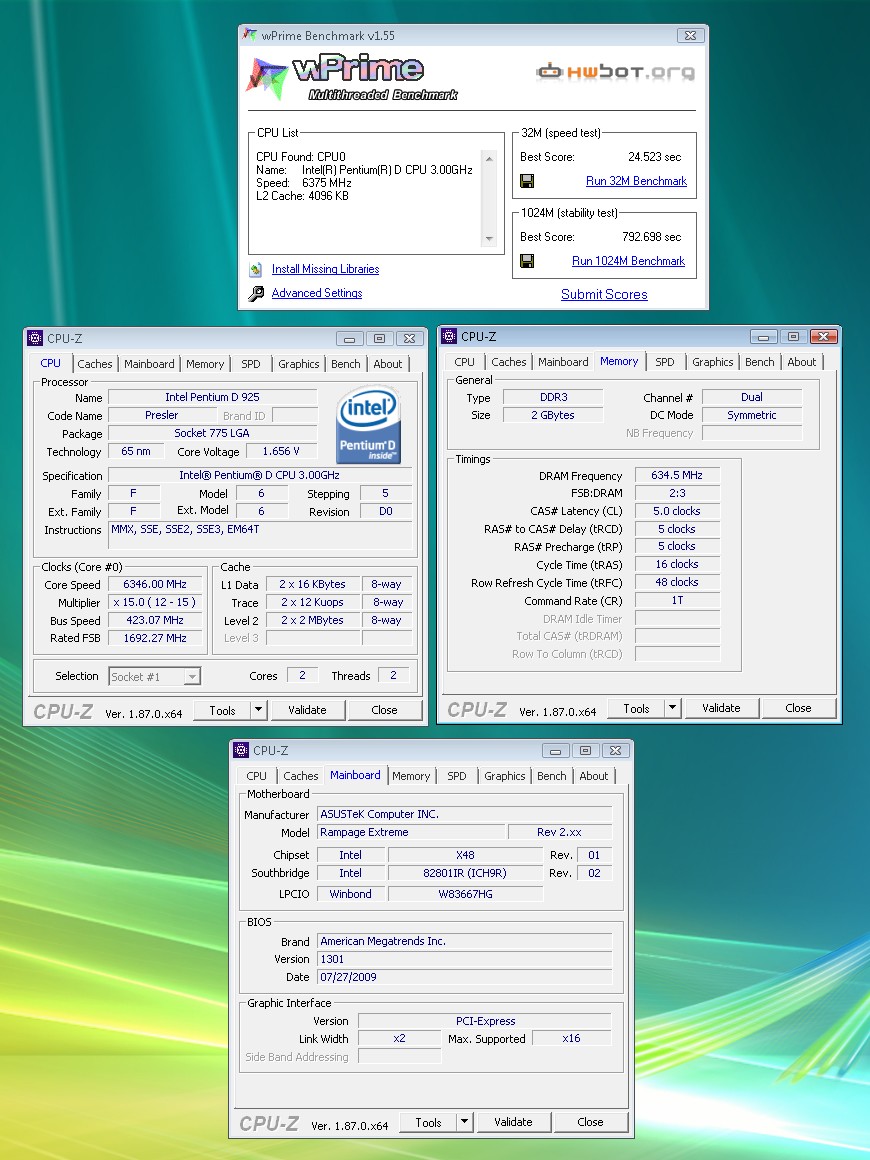
Task: Open Install Missing Libraries link
Action: click(x=326, y=269)
